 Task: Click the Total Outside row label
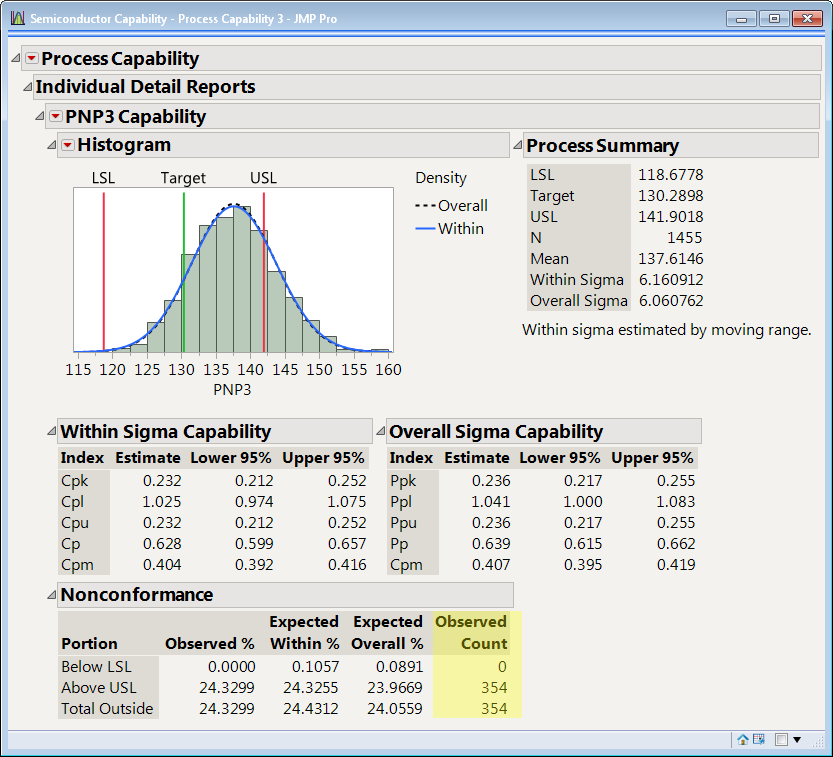(107, 709)
